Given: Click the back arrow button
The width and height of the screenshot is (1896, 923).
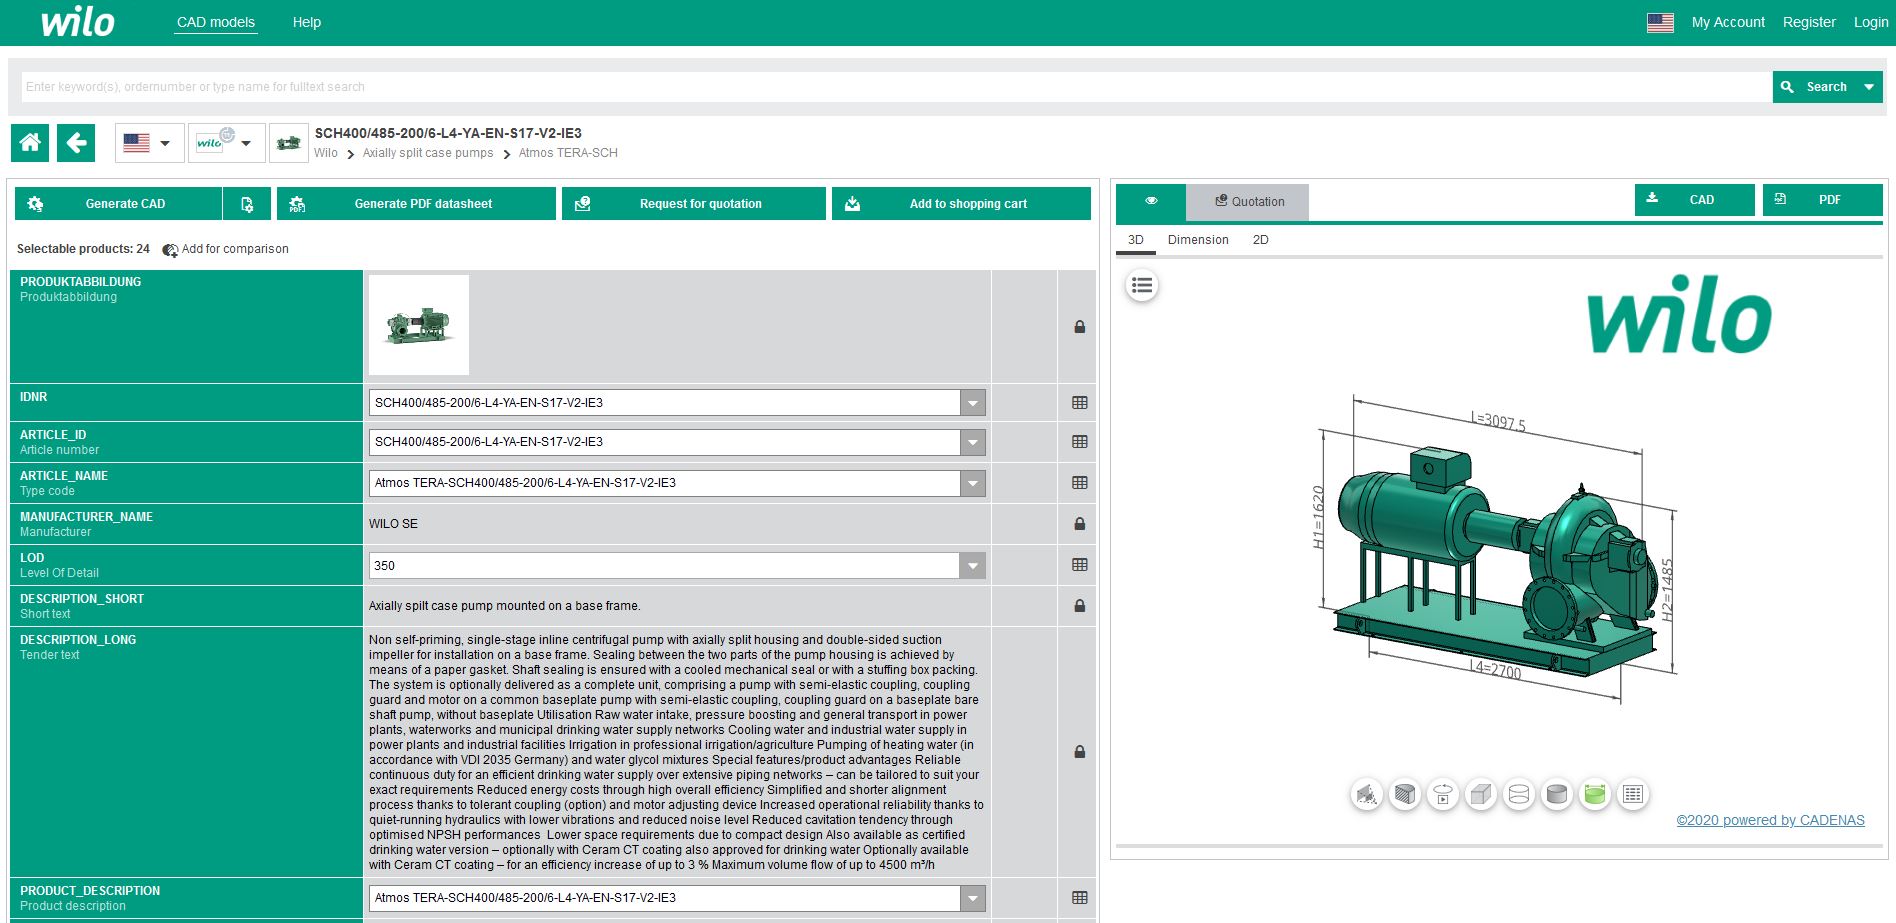Looking at the screenshot, I should (76, 143).
